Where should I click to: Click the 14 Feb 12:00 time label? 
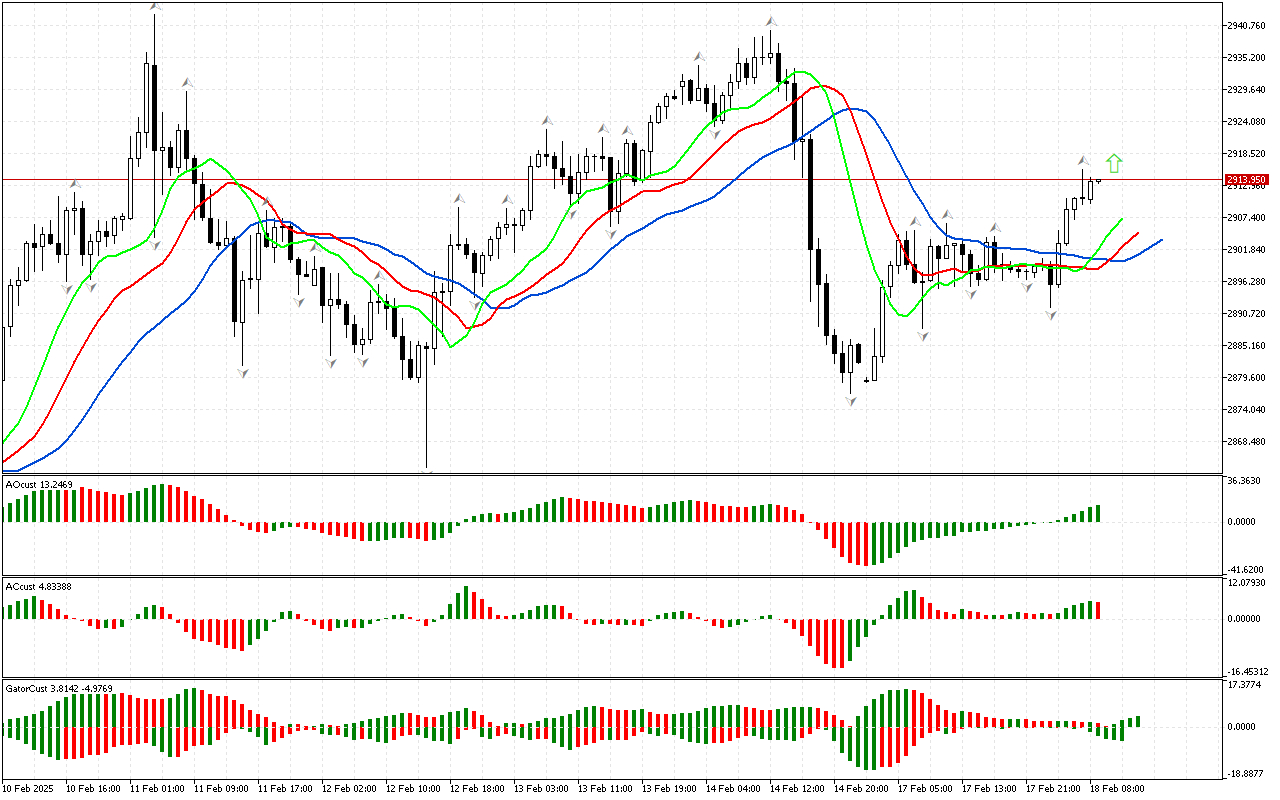pyautogui.click(x=797, y=789)
